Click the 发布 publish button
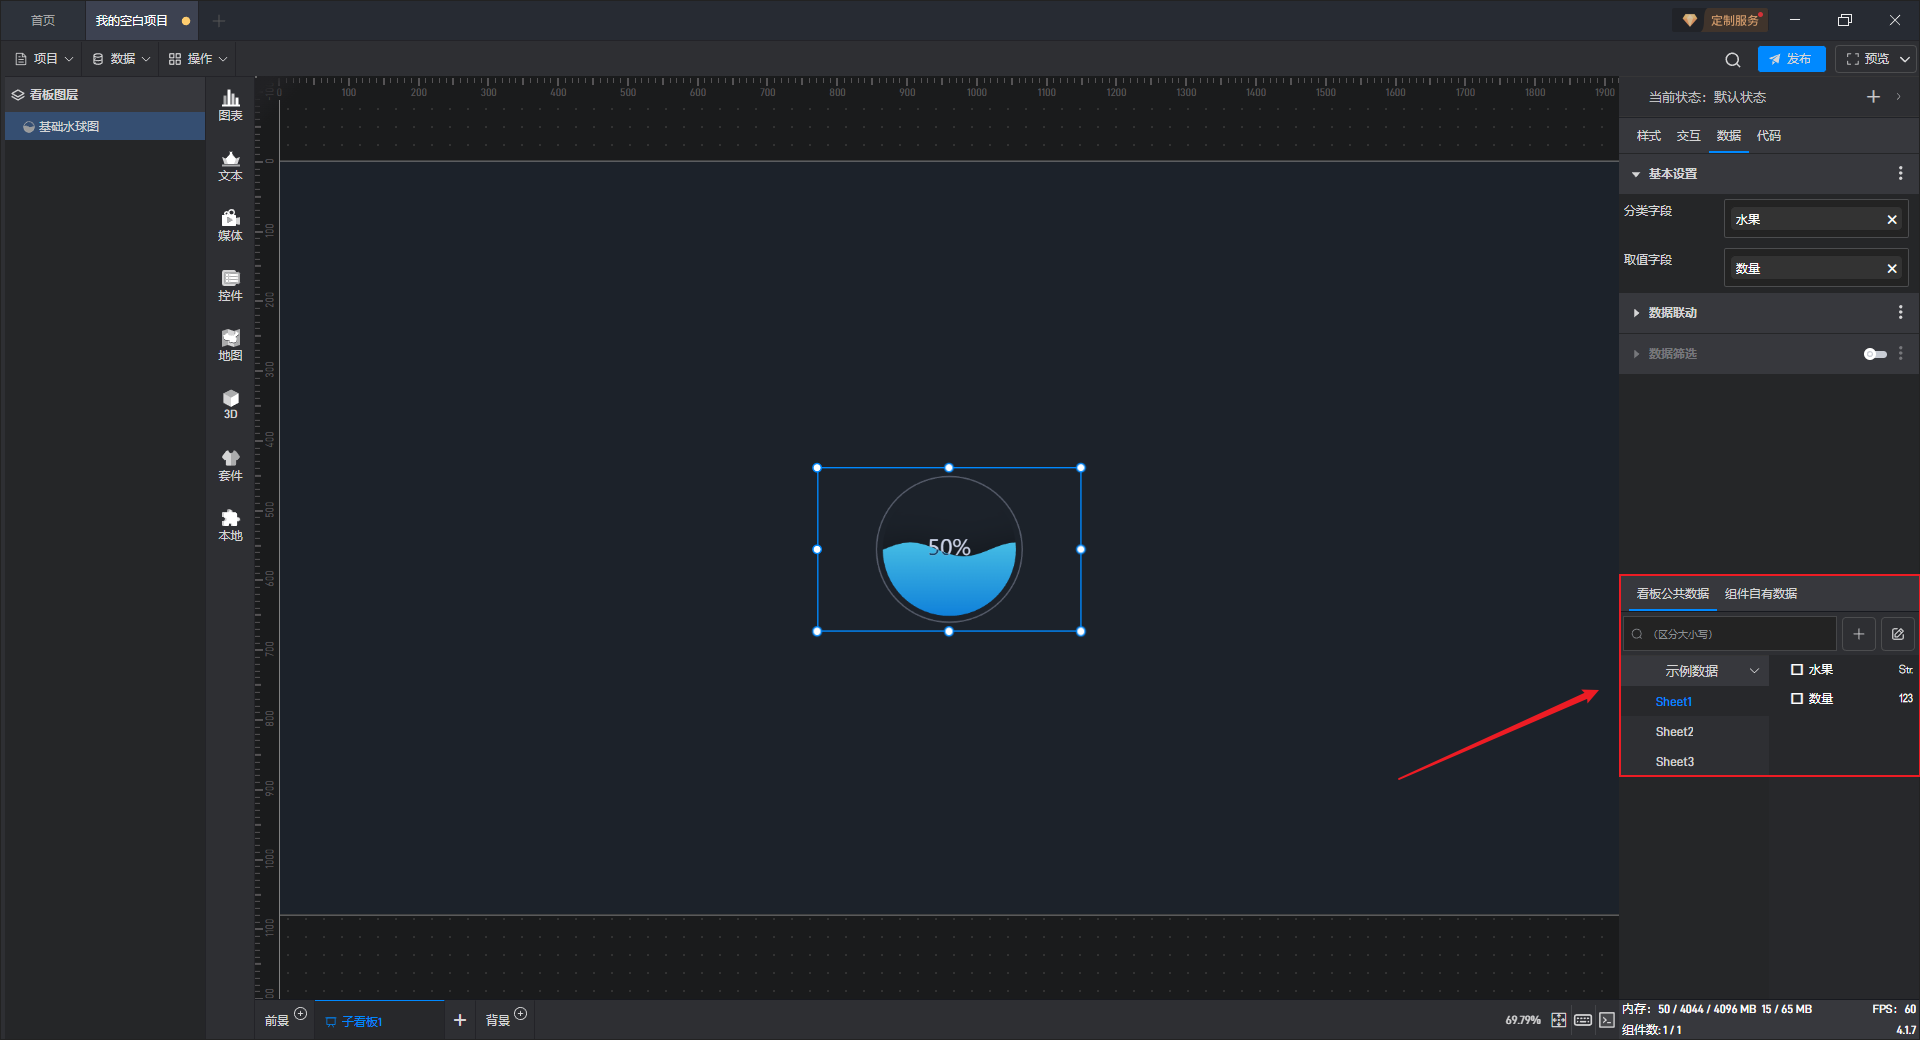Screen dimensions: 1920x1040 [1791, 59]
